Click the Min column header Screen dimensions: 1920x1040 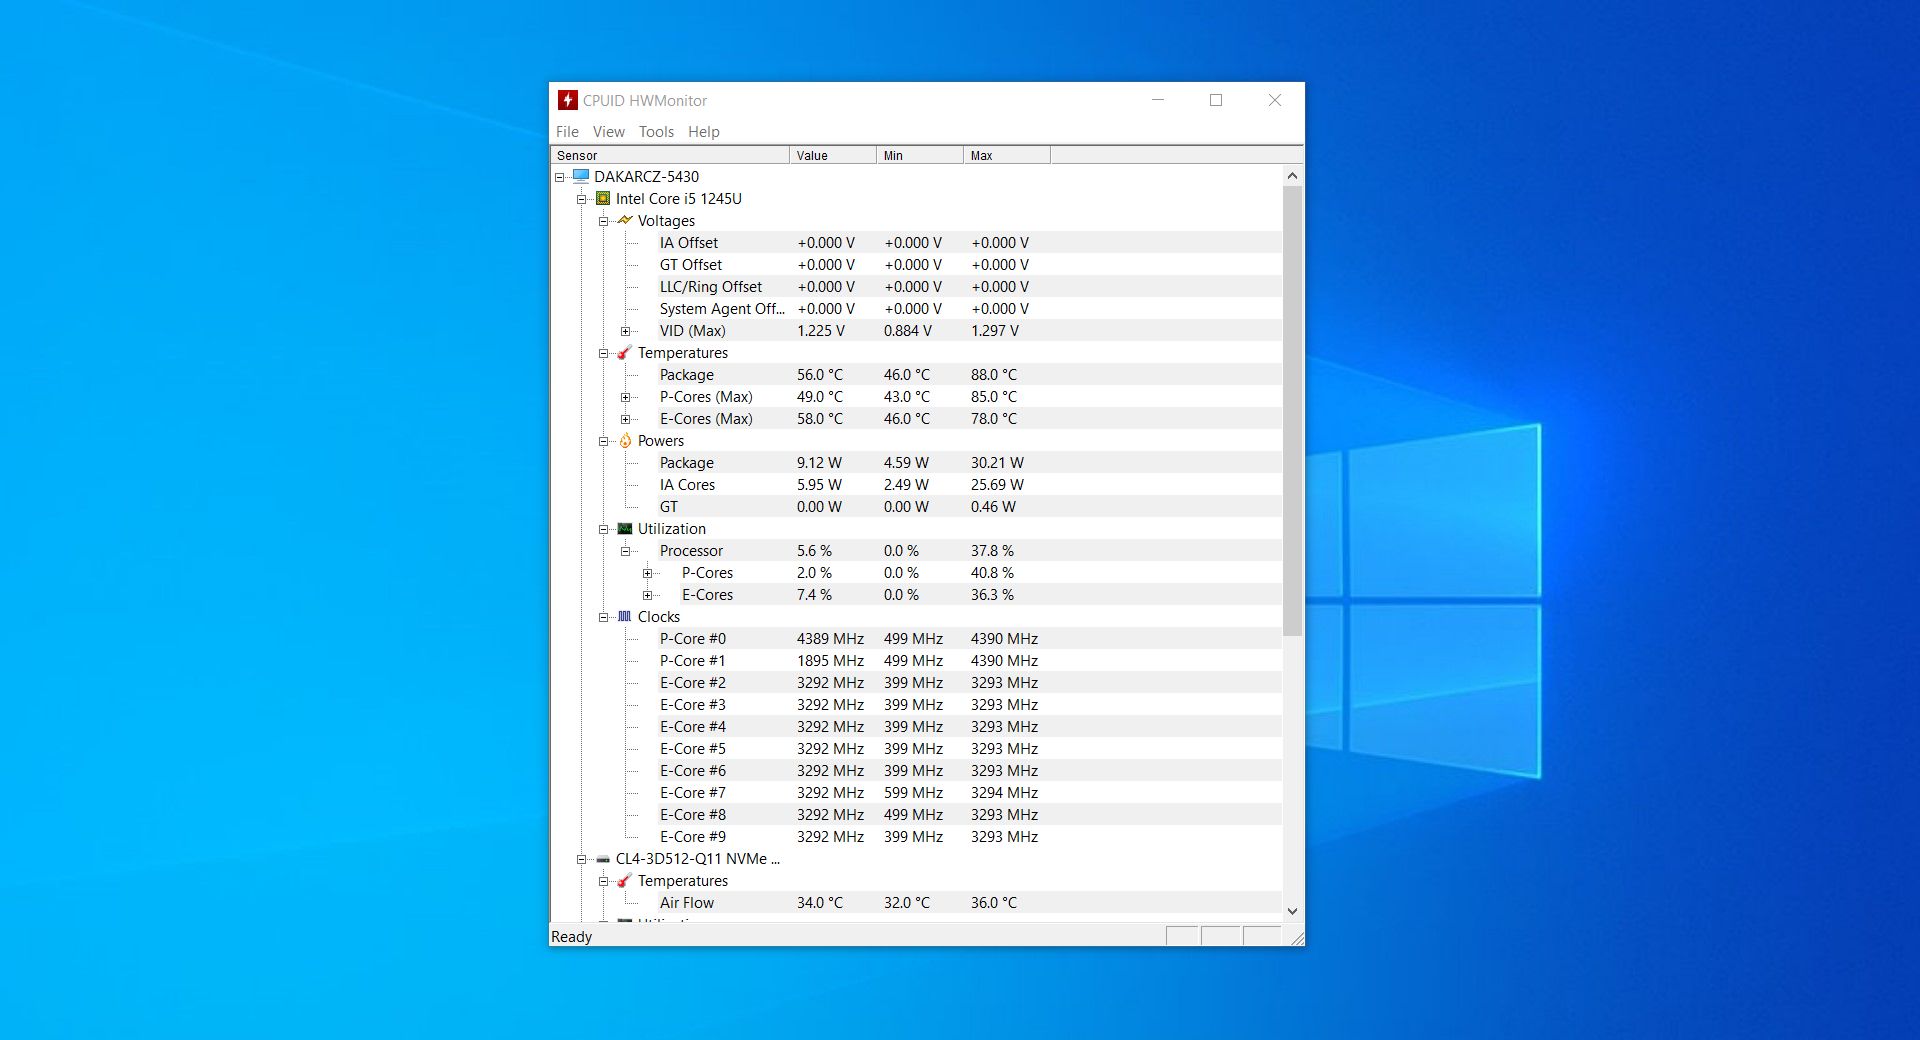(x=920, y=155)
